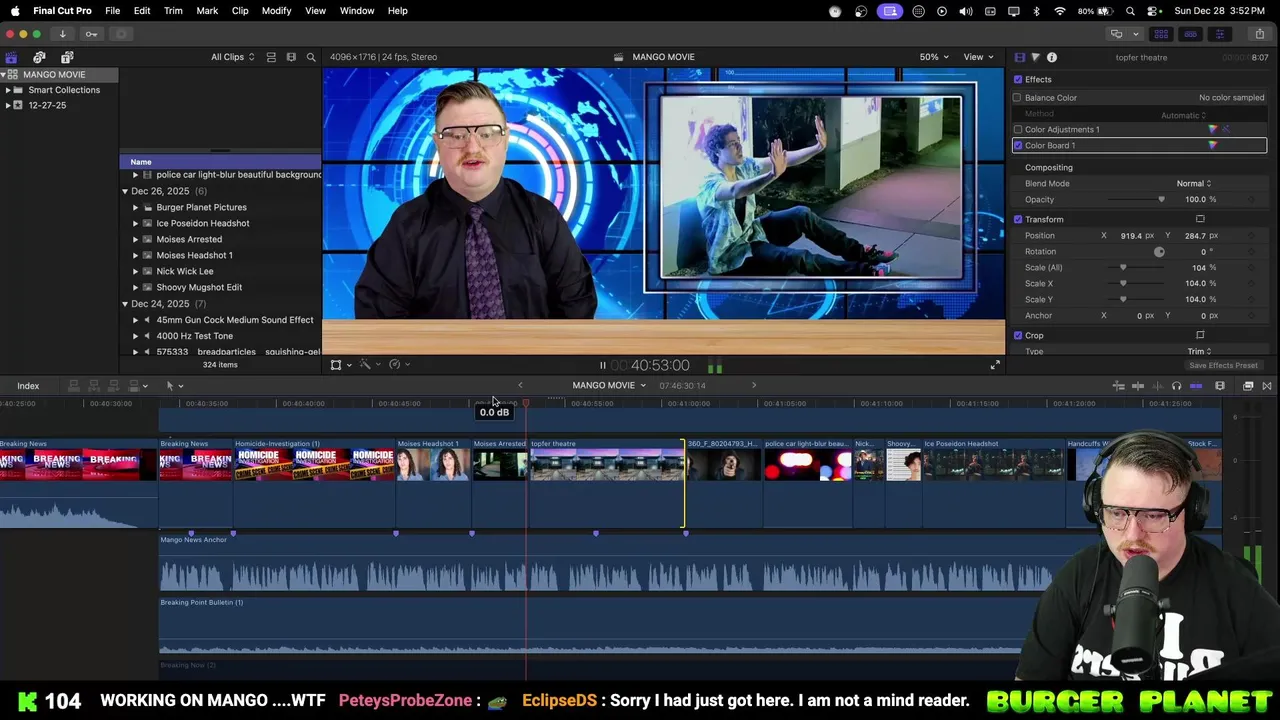Expand the 12-27-25 event
Viewport: 1280px width, 720px height.
tap(8, 106)
